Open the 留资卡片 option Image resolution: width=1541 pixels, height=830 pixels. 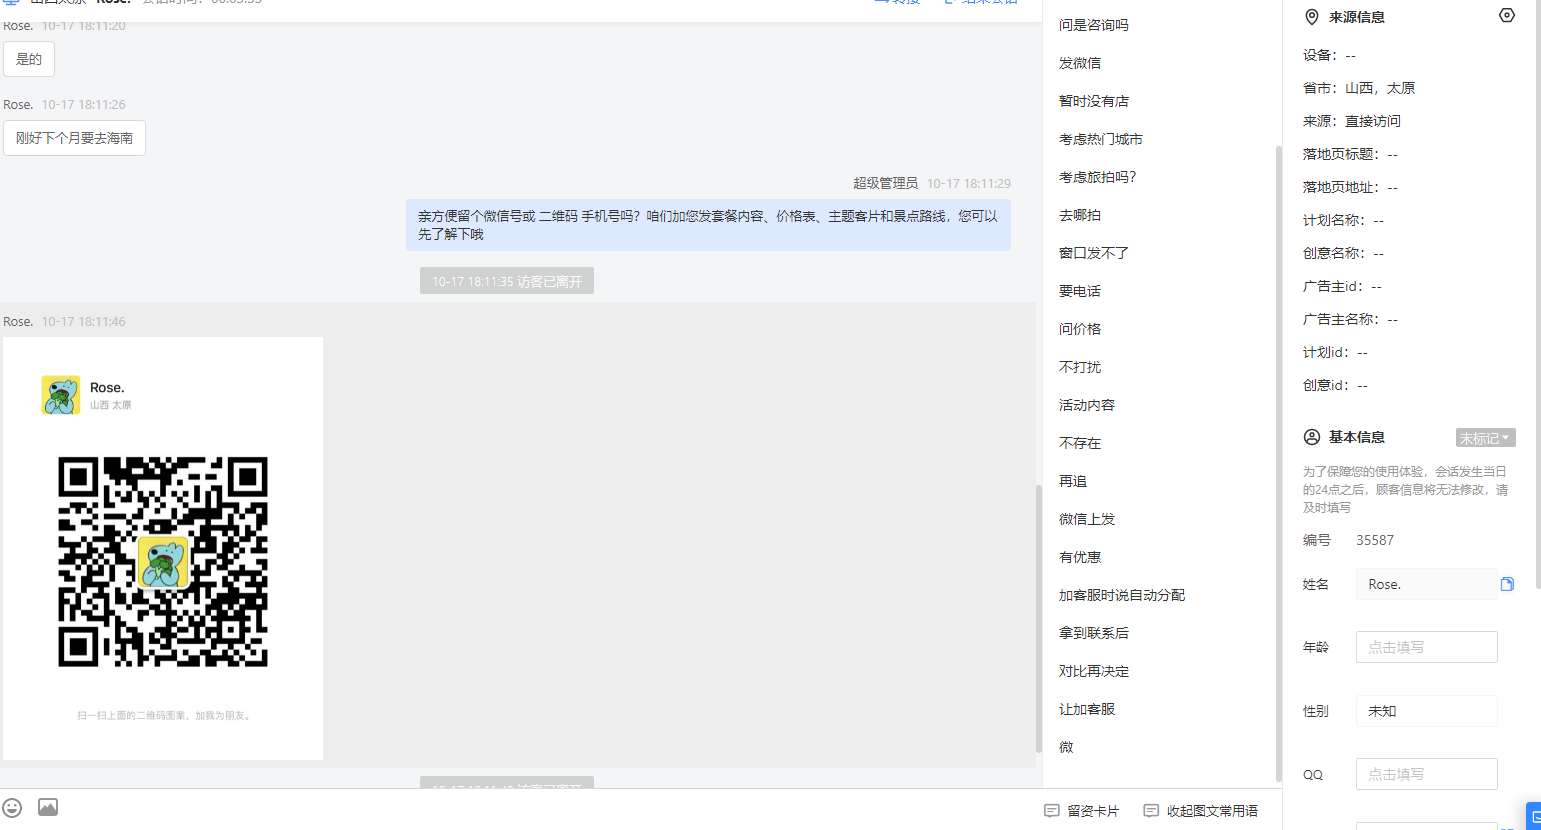(1082, 811)
